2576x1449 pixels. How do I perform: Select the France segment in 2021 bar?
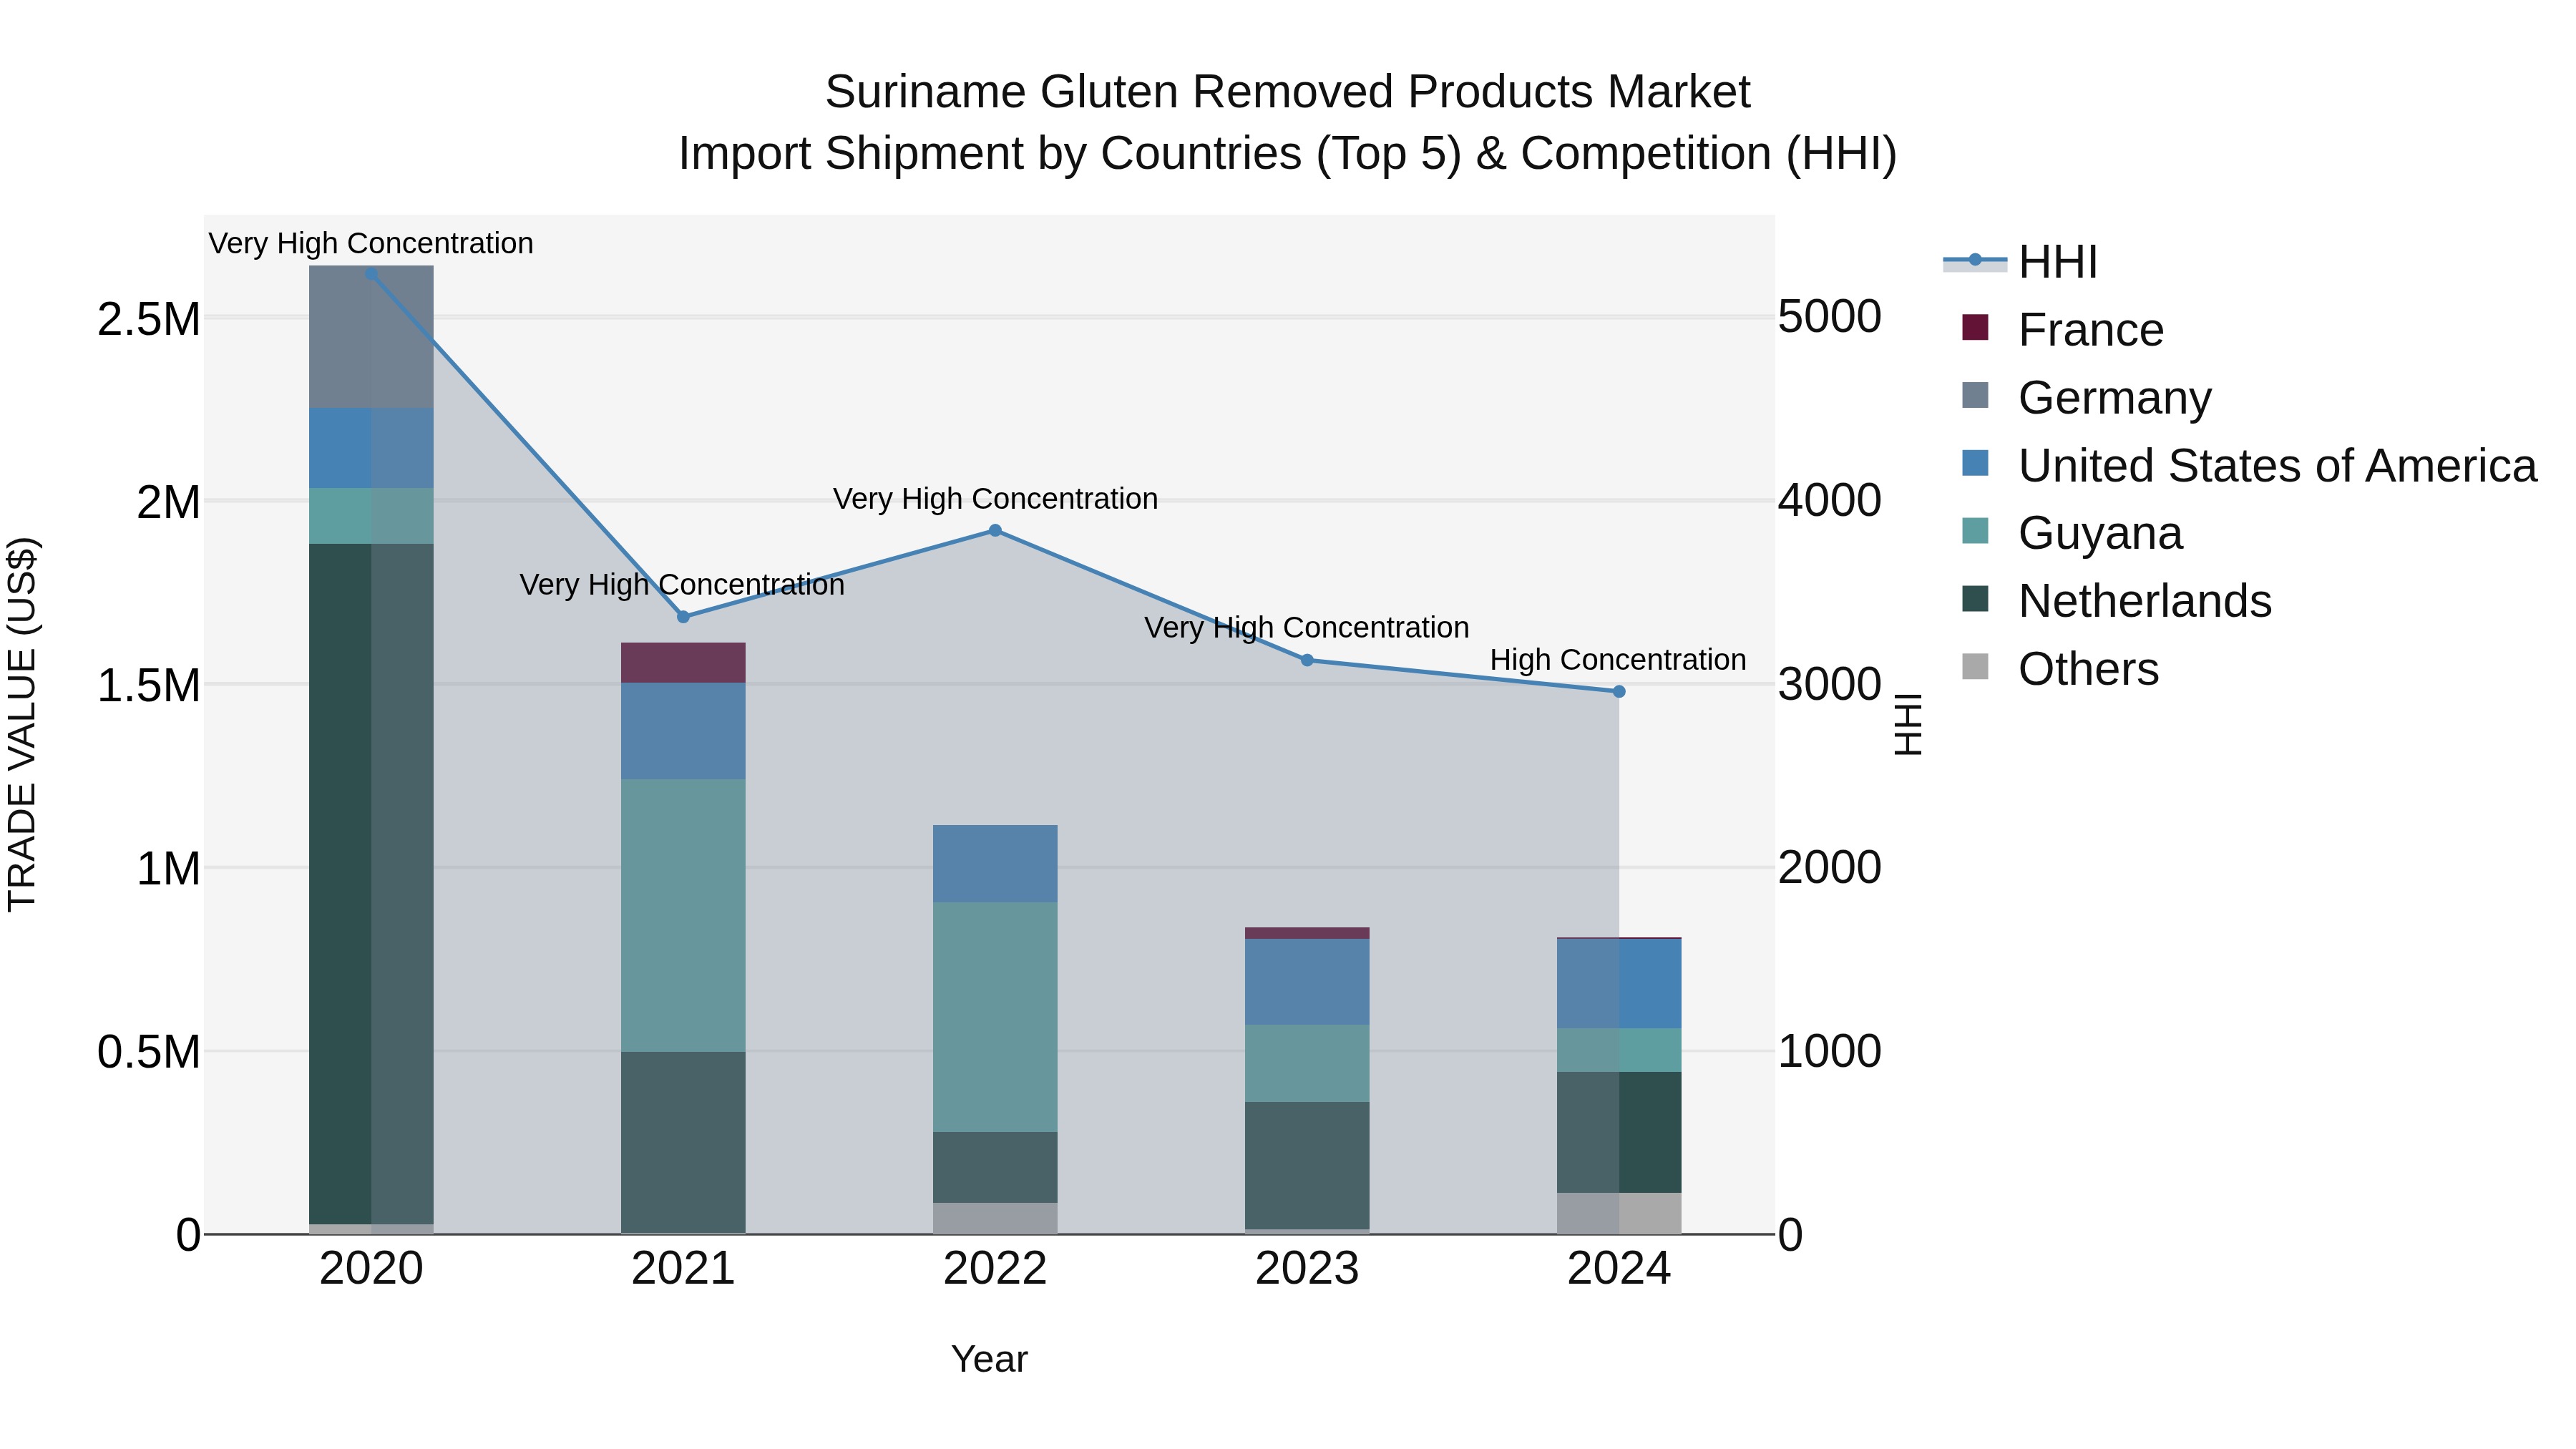coord(683,663)
